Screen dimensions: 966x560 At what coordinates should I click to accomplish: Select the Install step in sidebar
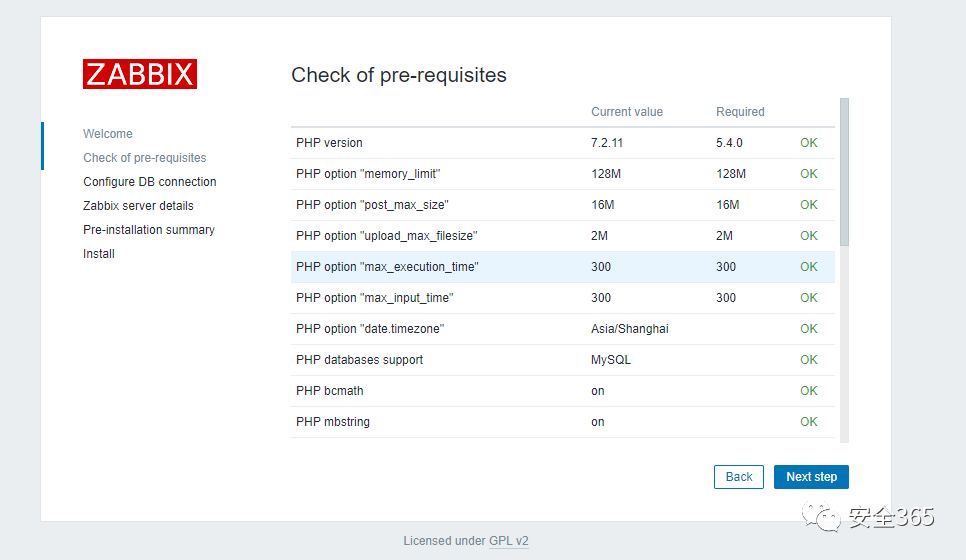coord(99,254)
